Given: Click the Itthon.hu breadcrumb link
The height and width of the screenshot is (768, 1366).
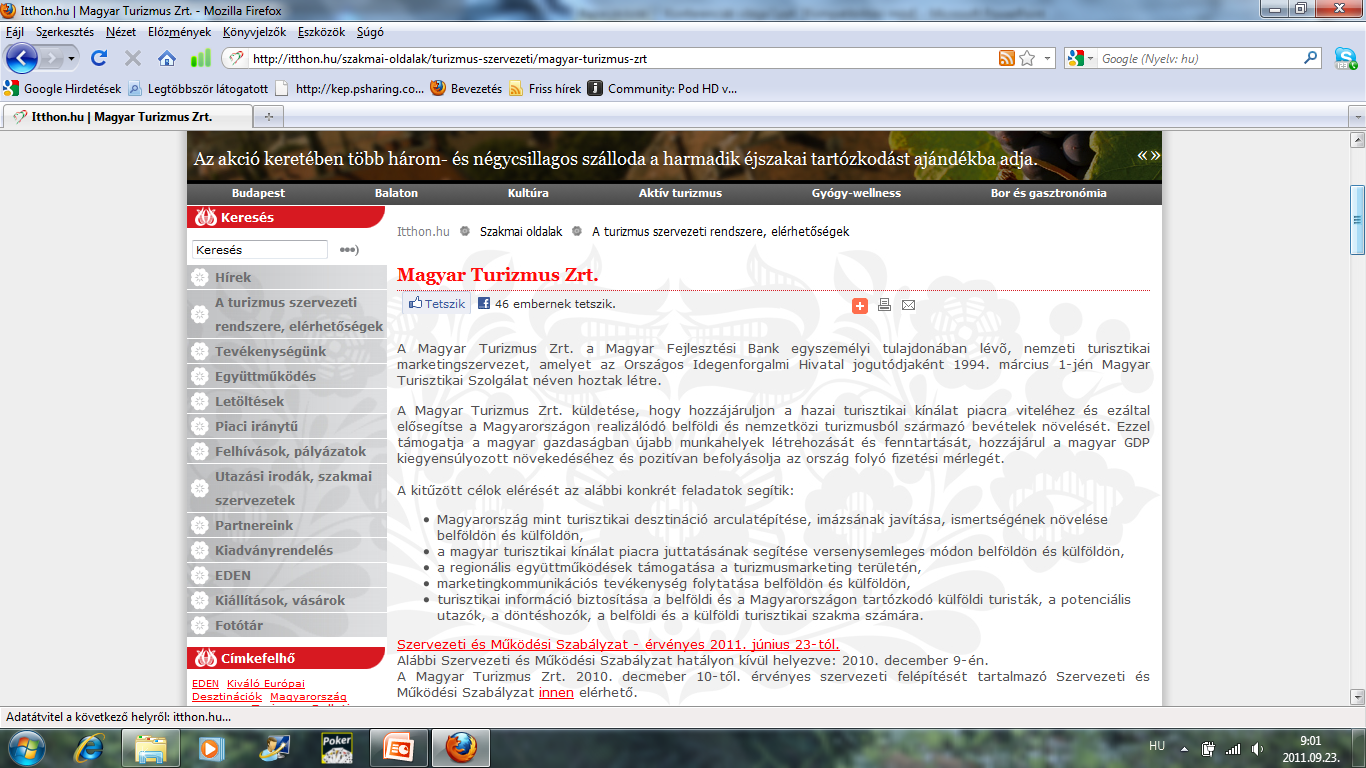Looking at the screenshot, I should pos(423,231).
